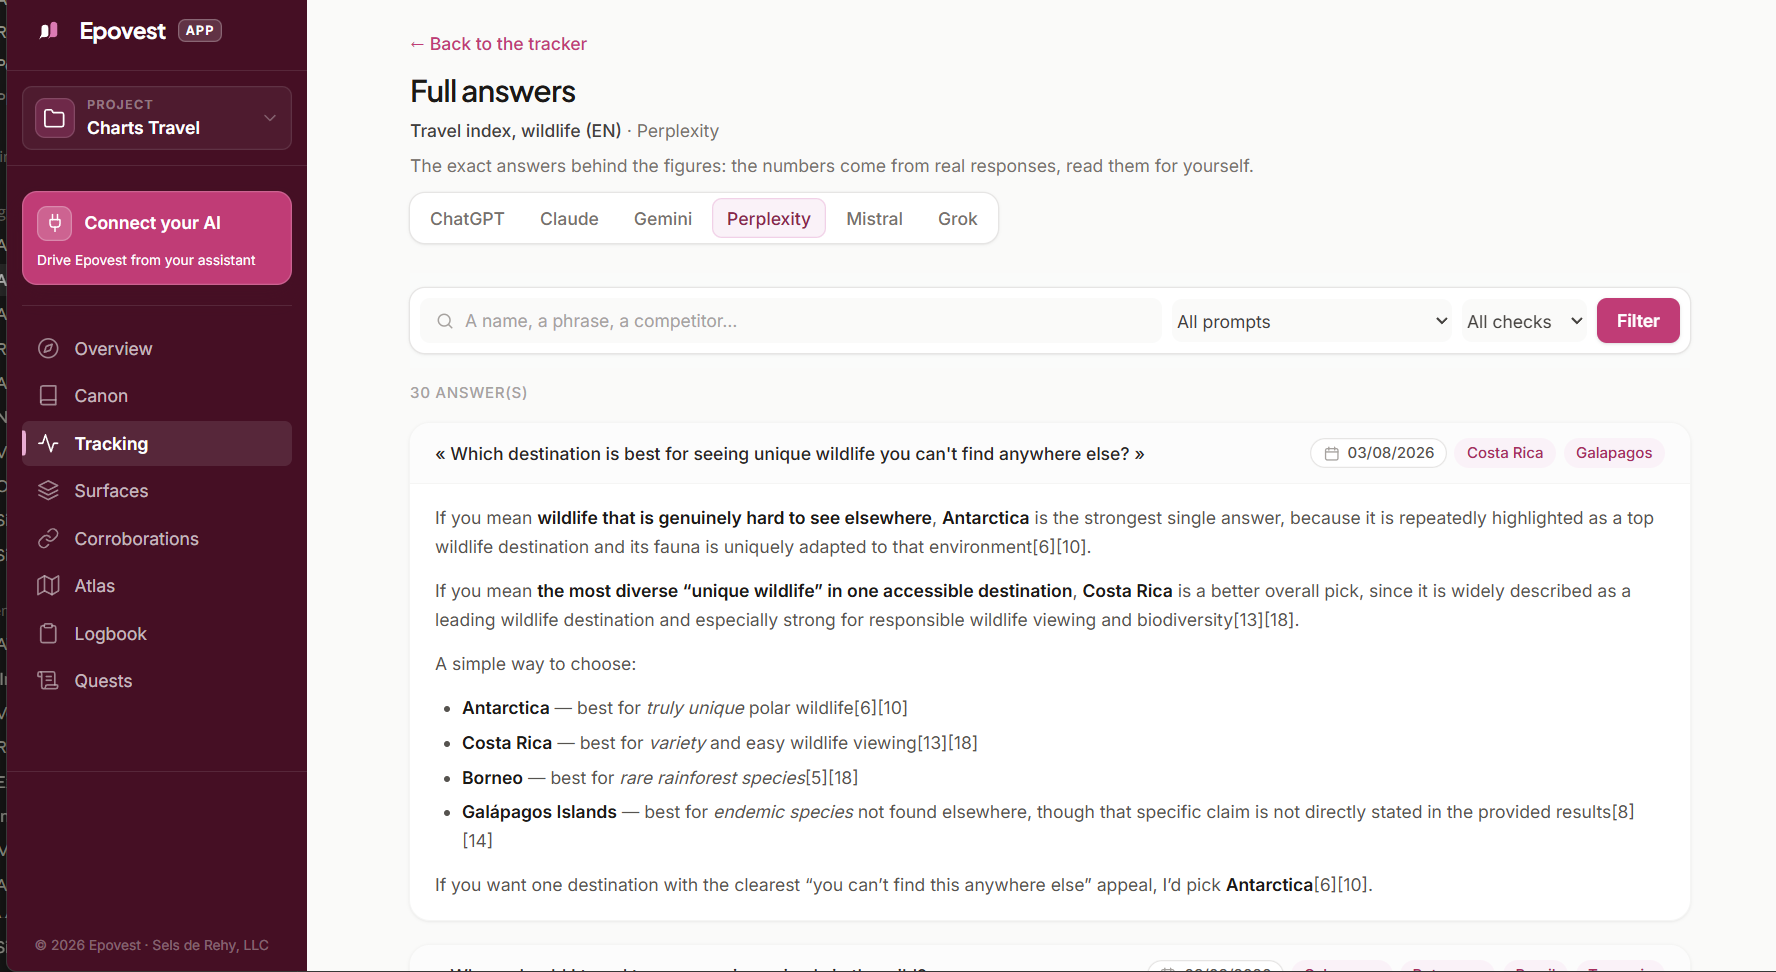The image size is (1776, 972).
Task: Click the Surfaces layers icon
Action: coord(48,490)
